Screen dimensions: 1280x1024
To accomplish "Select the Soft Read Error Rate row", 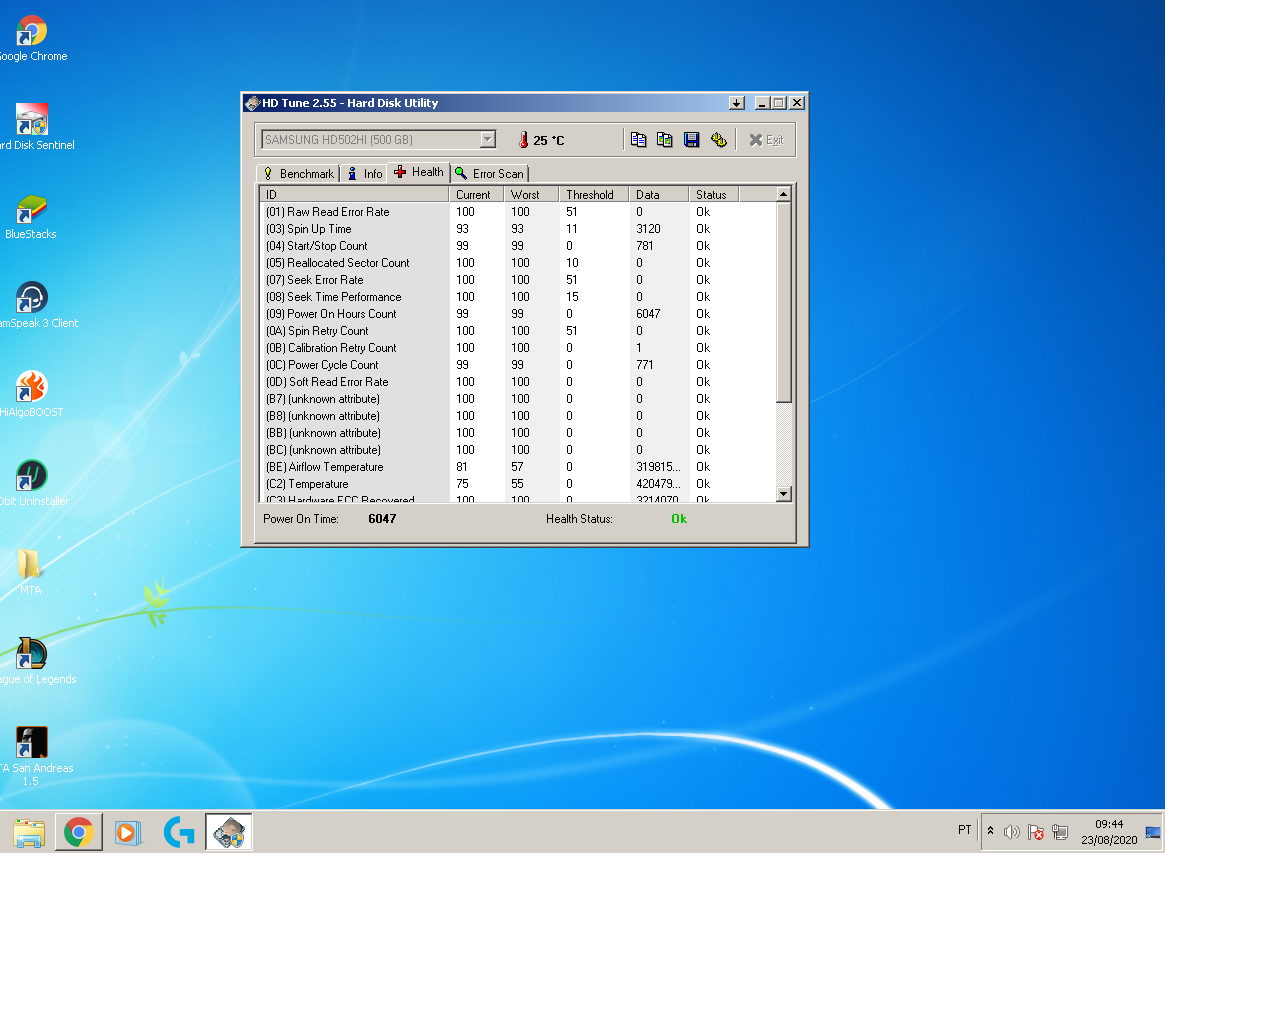I will click(517, 382).
